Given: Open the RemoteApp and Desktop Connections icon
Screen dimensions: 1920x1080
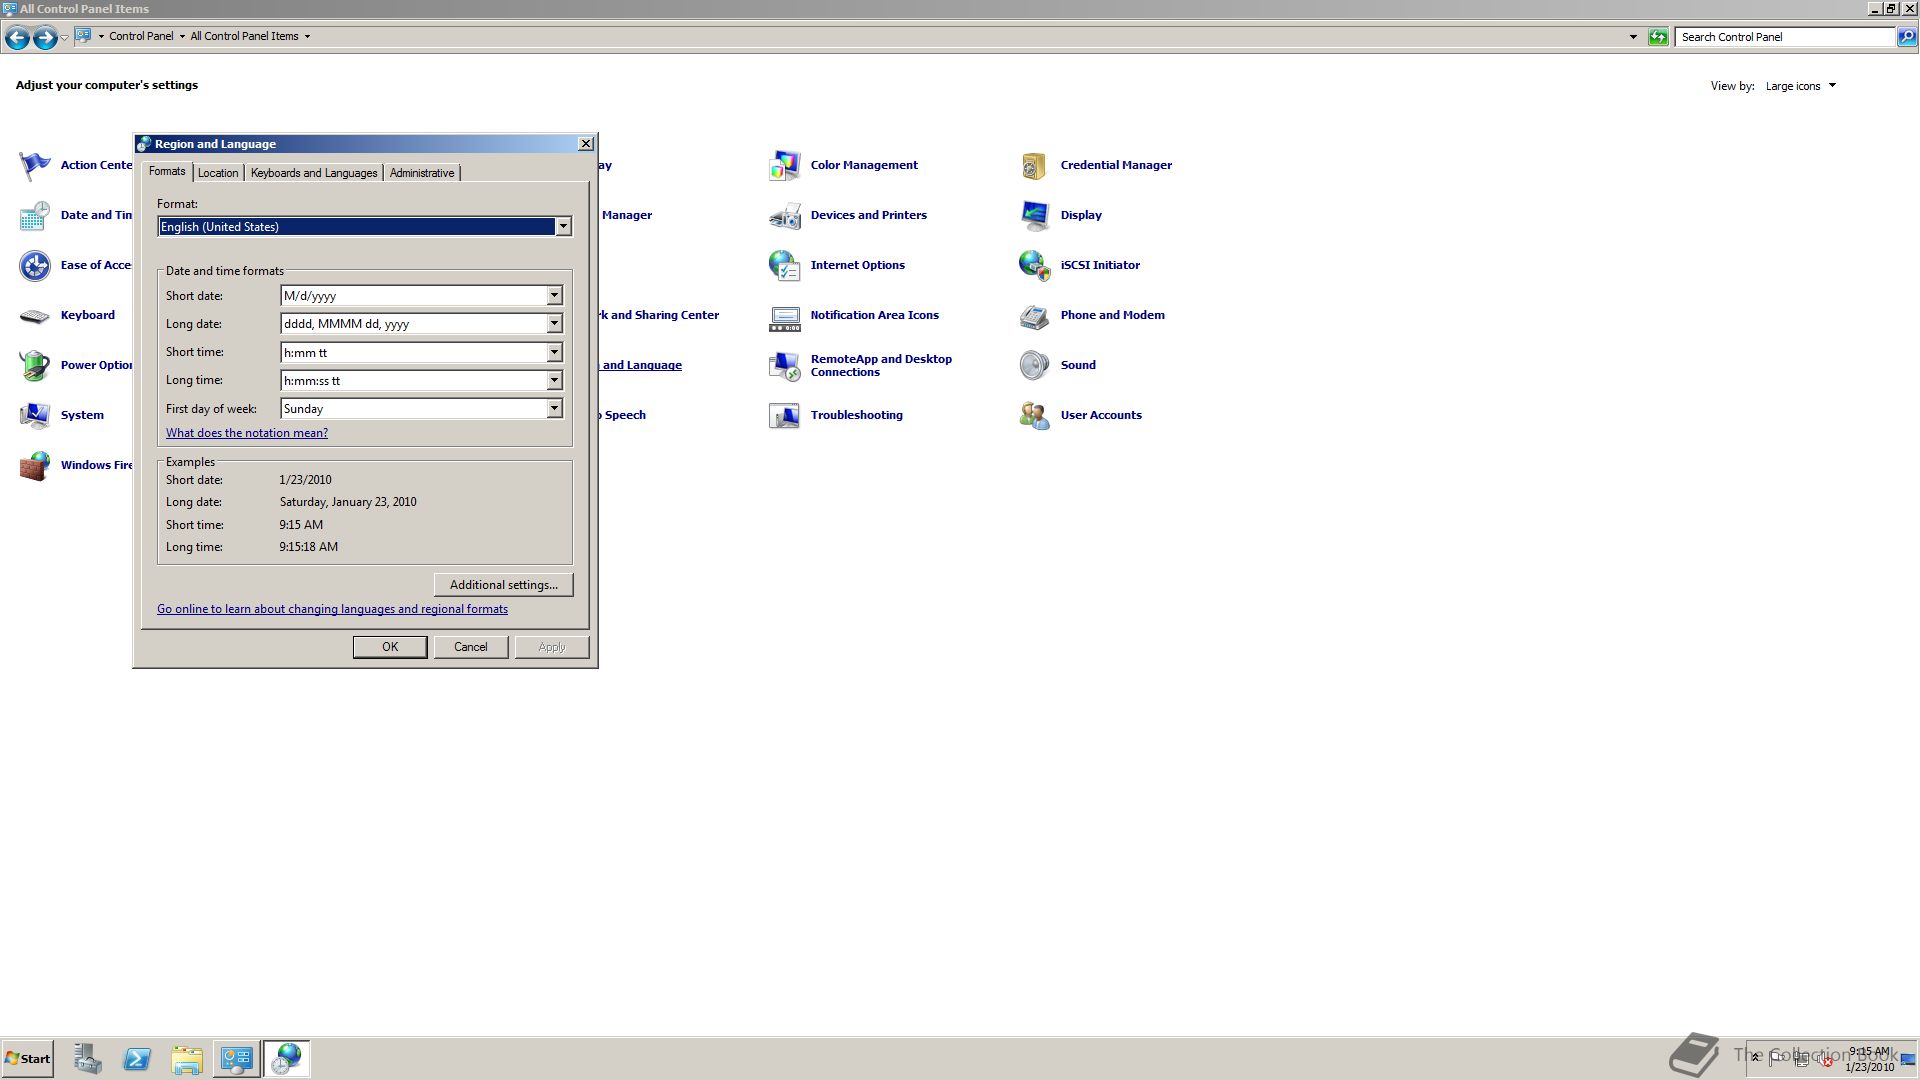Looking at the screenshot, I should 785,365.
